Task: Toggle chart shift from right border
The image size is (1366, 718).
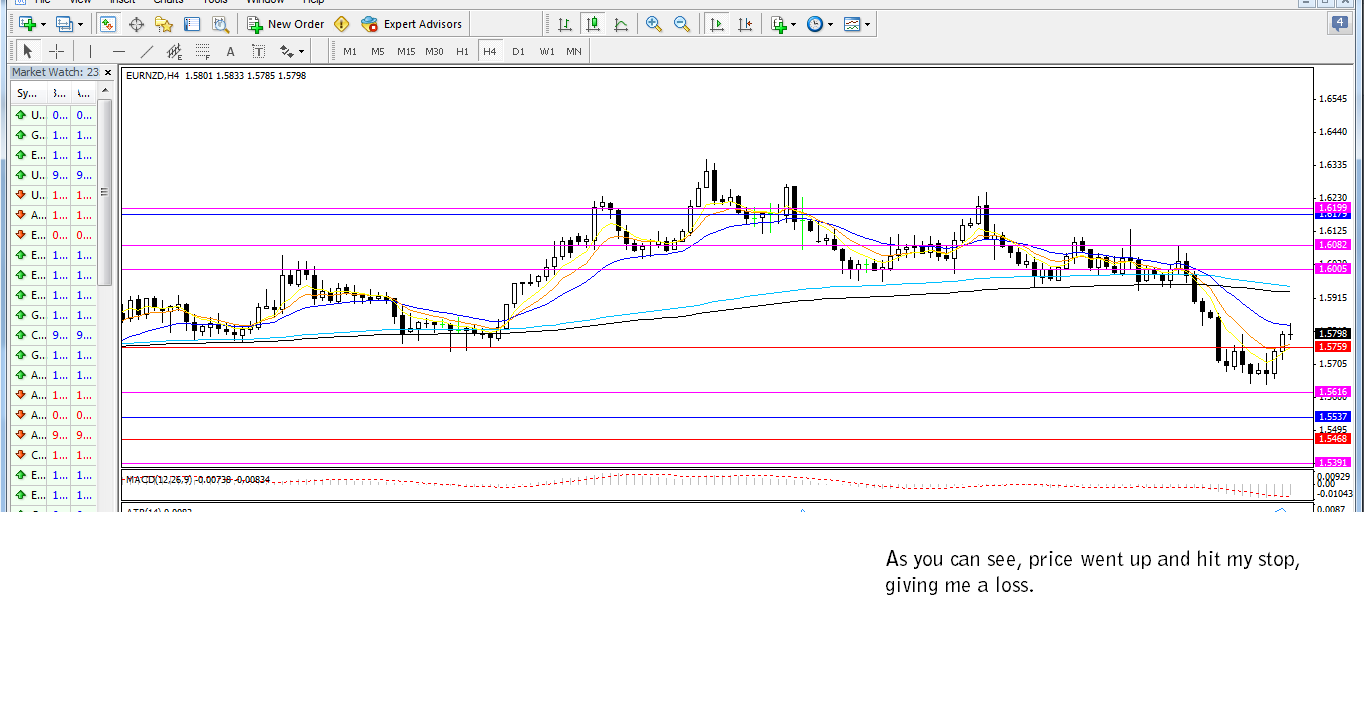Action: point(745,24)
